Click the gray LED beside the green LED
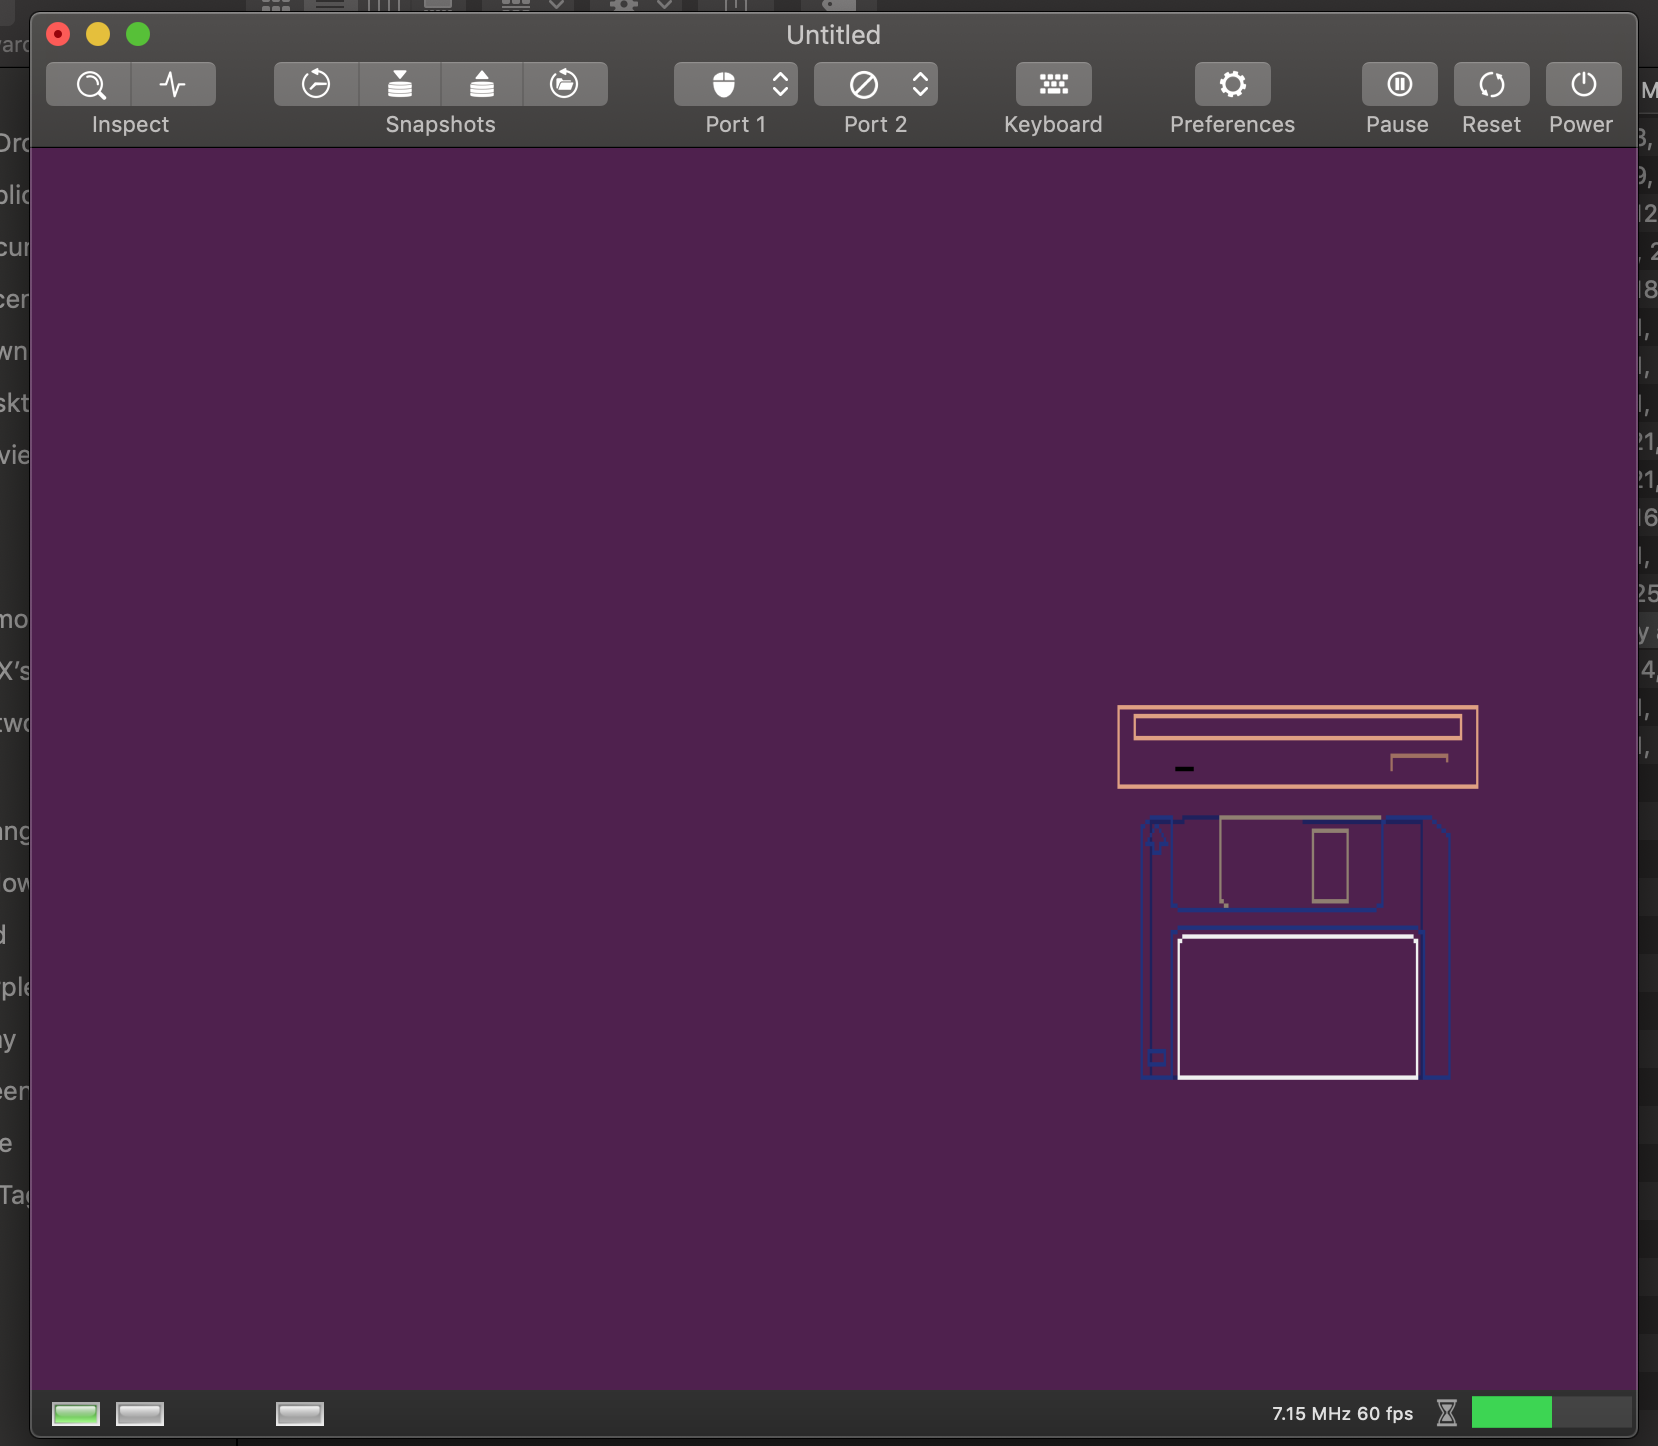 [x=140, y=1413]
